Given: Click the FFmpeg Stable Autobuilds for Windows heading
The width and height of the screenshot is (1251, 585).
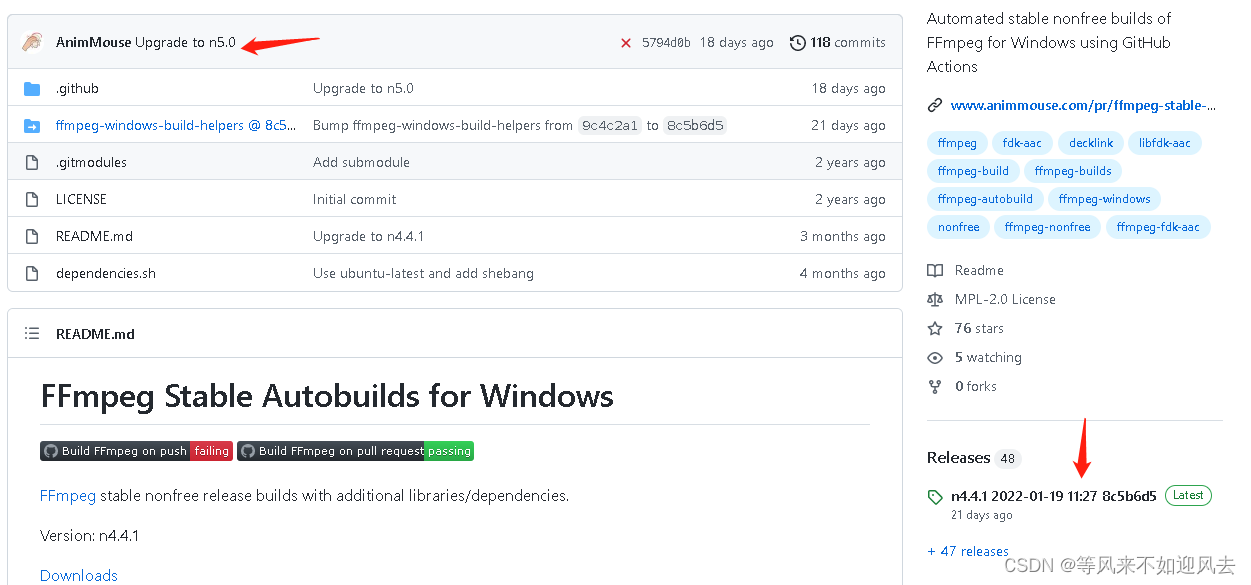Looking at the screenshot, I should coord(327,396).
